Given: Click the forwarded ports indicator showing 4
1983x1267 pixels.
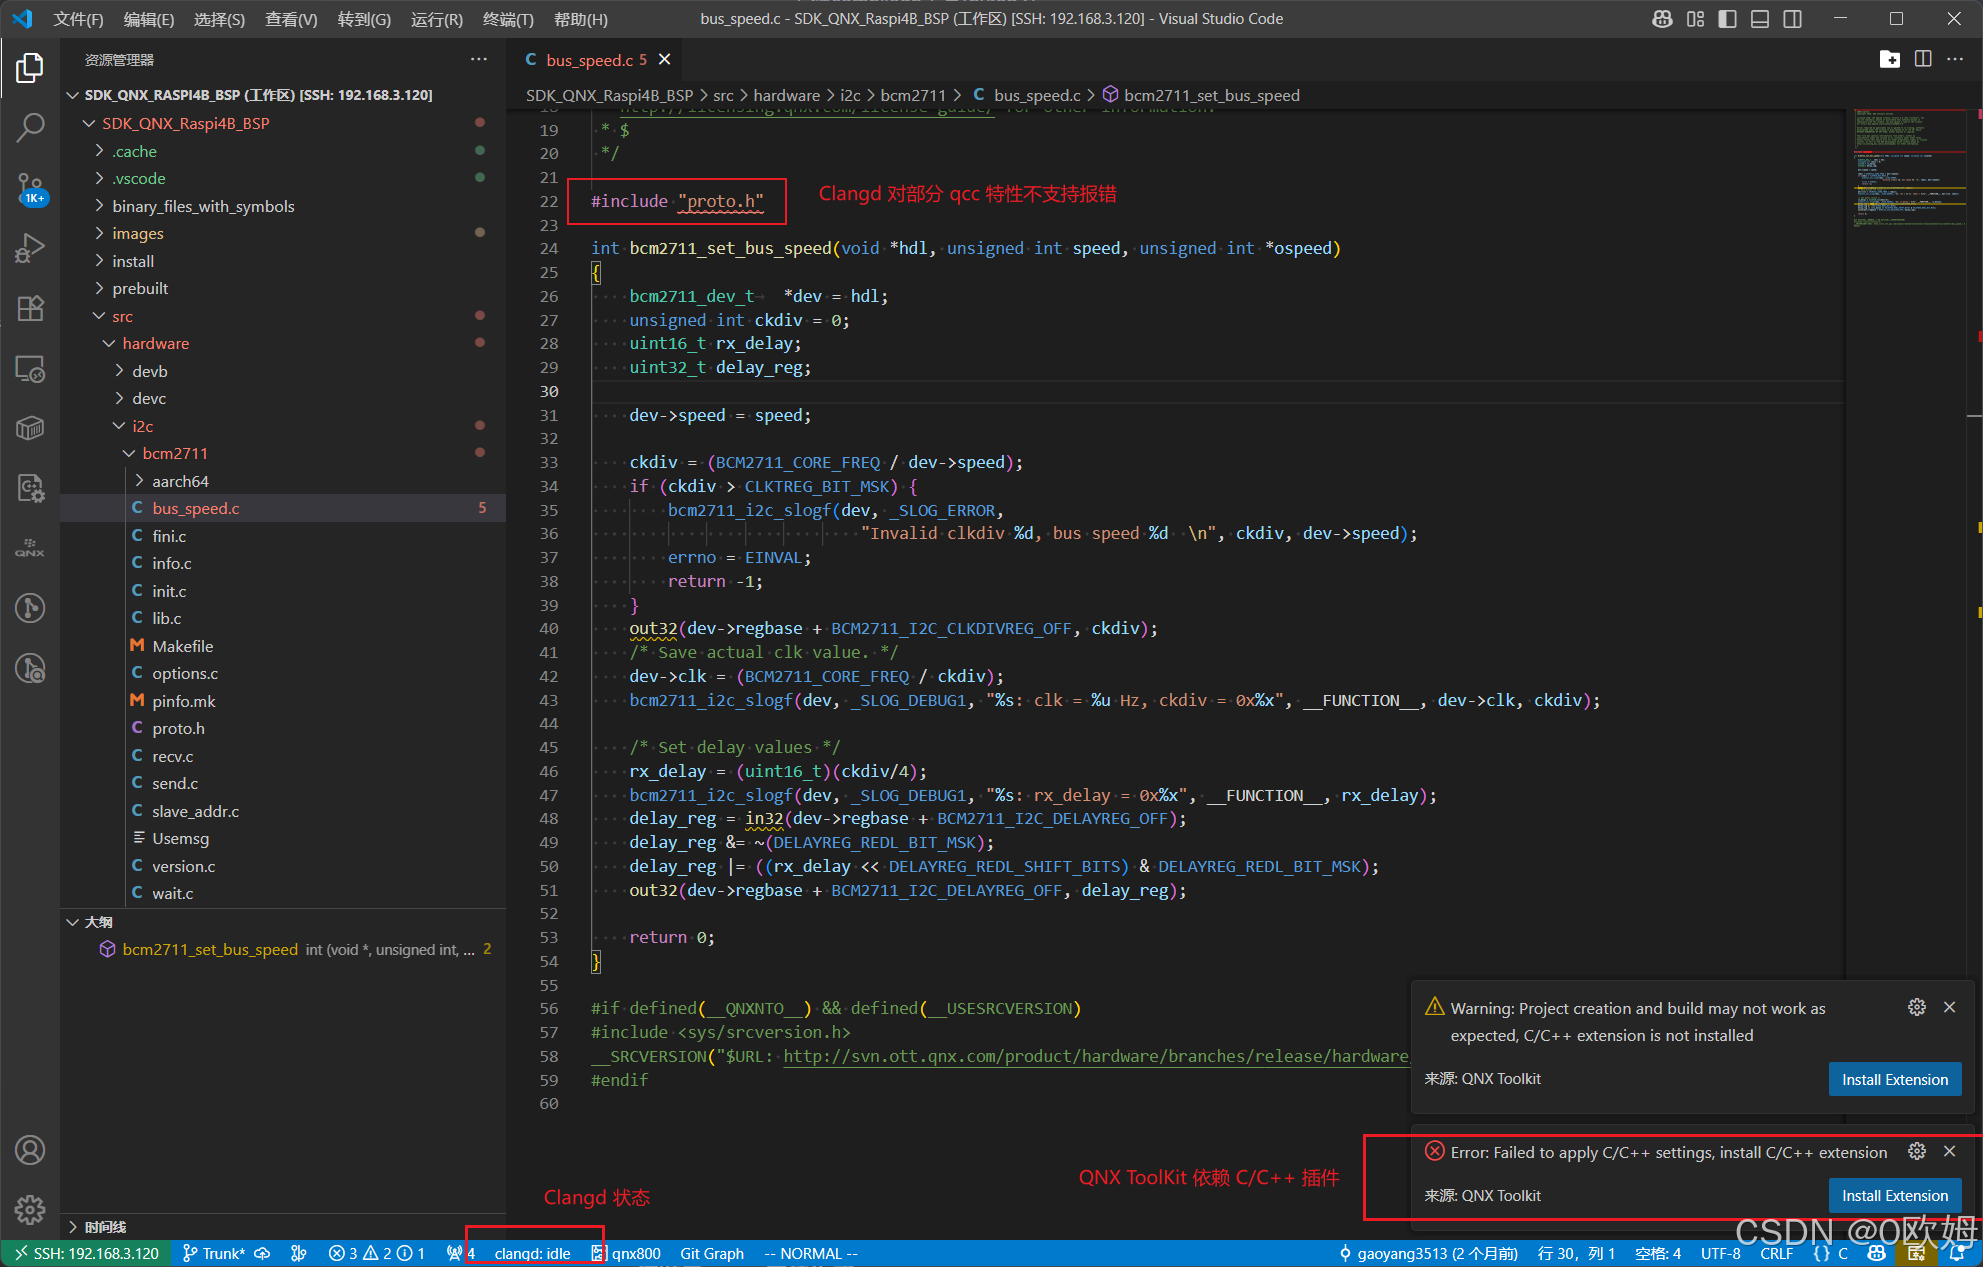Looking at the screenshot, I should pyautogui.click(x=460, y=1253).
